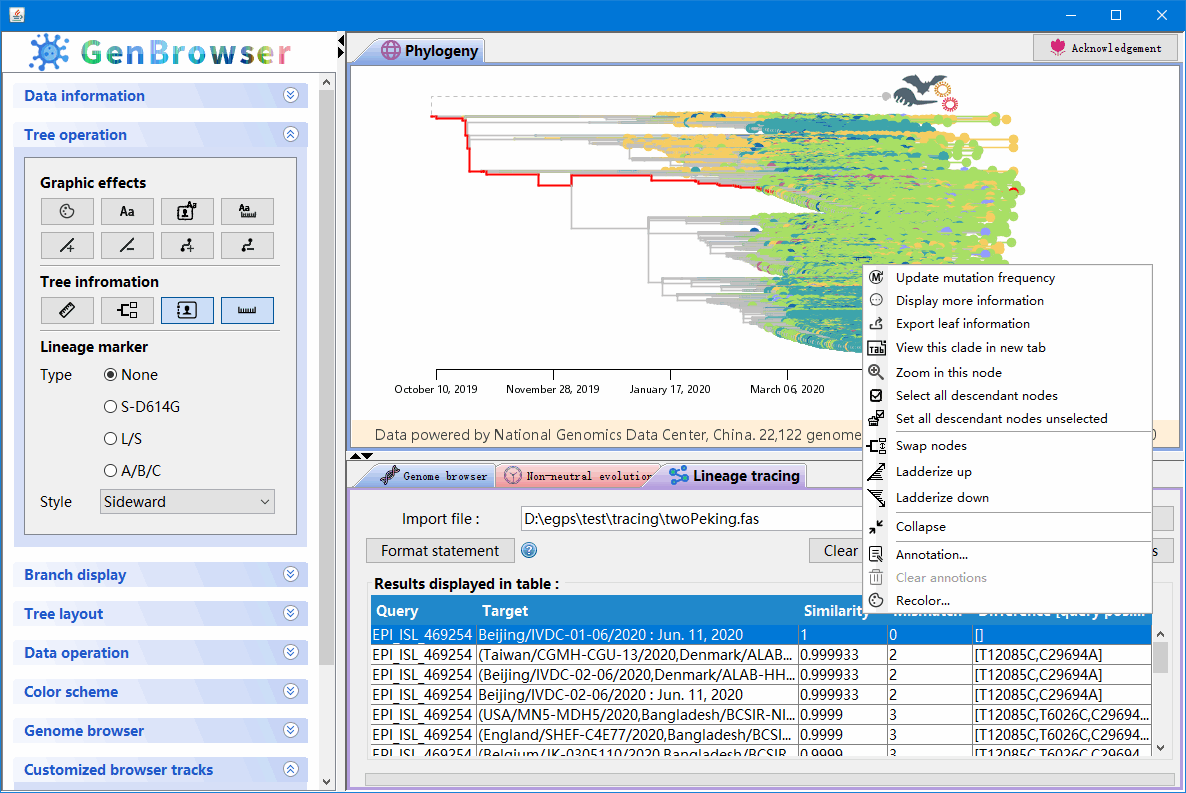Image resolution: width=1186 pixels, height=793 pixels.
Task: Click the font settings Aa icon
Action: [x=127, y=211]
